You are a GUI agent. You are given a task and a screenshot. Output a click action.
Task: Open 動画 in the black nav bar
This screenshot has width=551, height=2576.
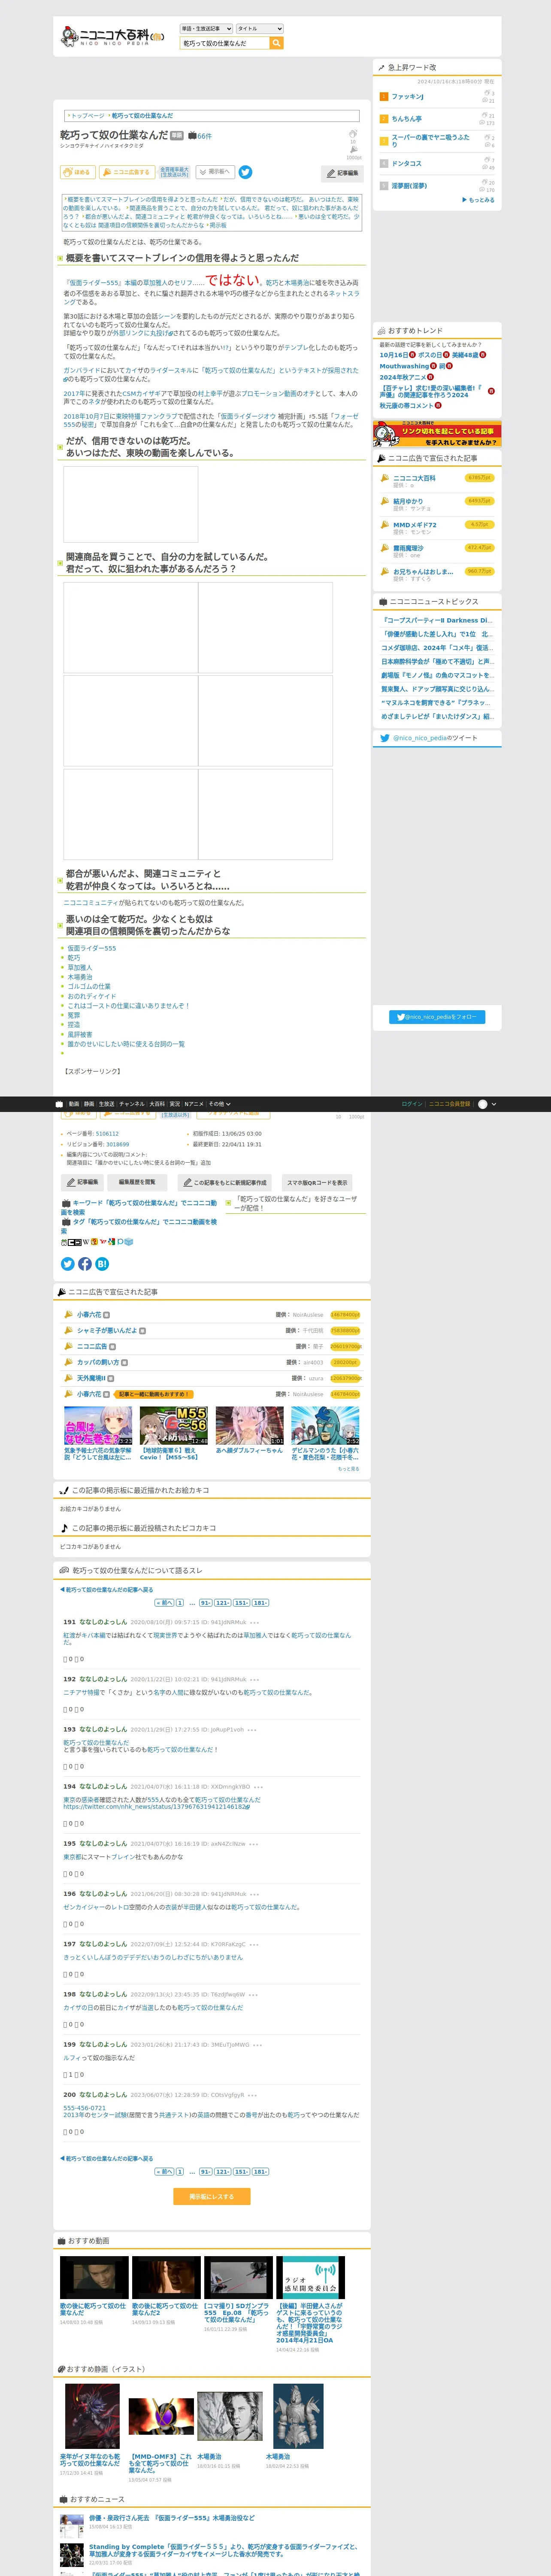74,1104
